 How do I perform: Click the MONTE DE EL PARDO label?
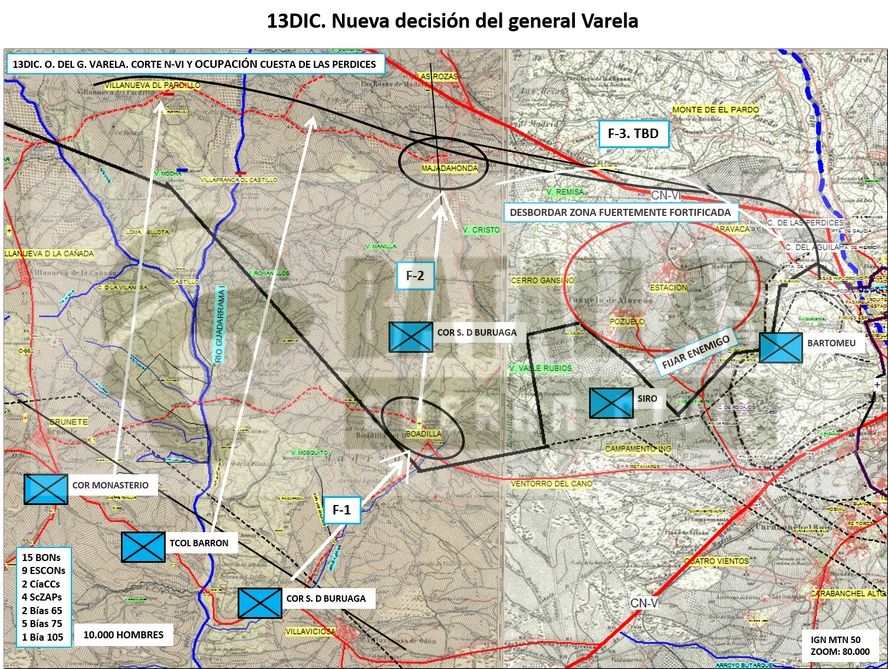pos(715,109)
